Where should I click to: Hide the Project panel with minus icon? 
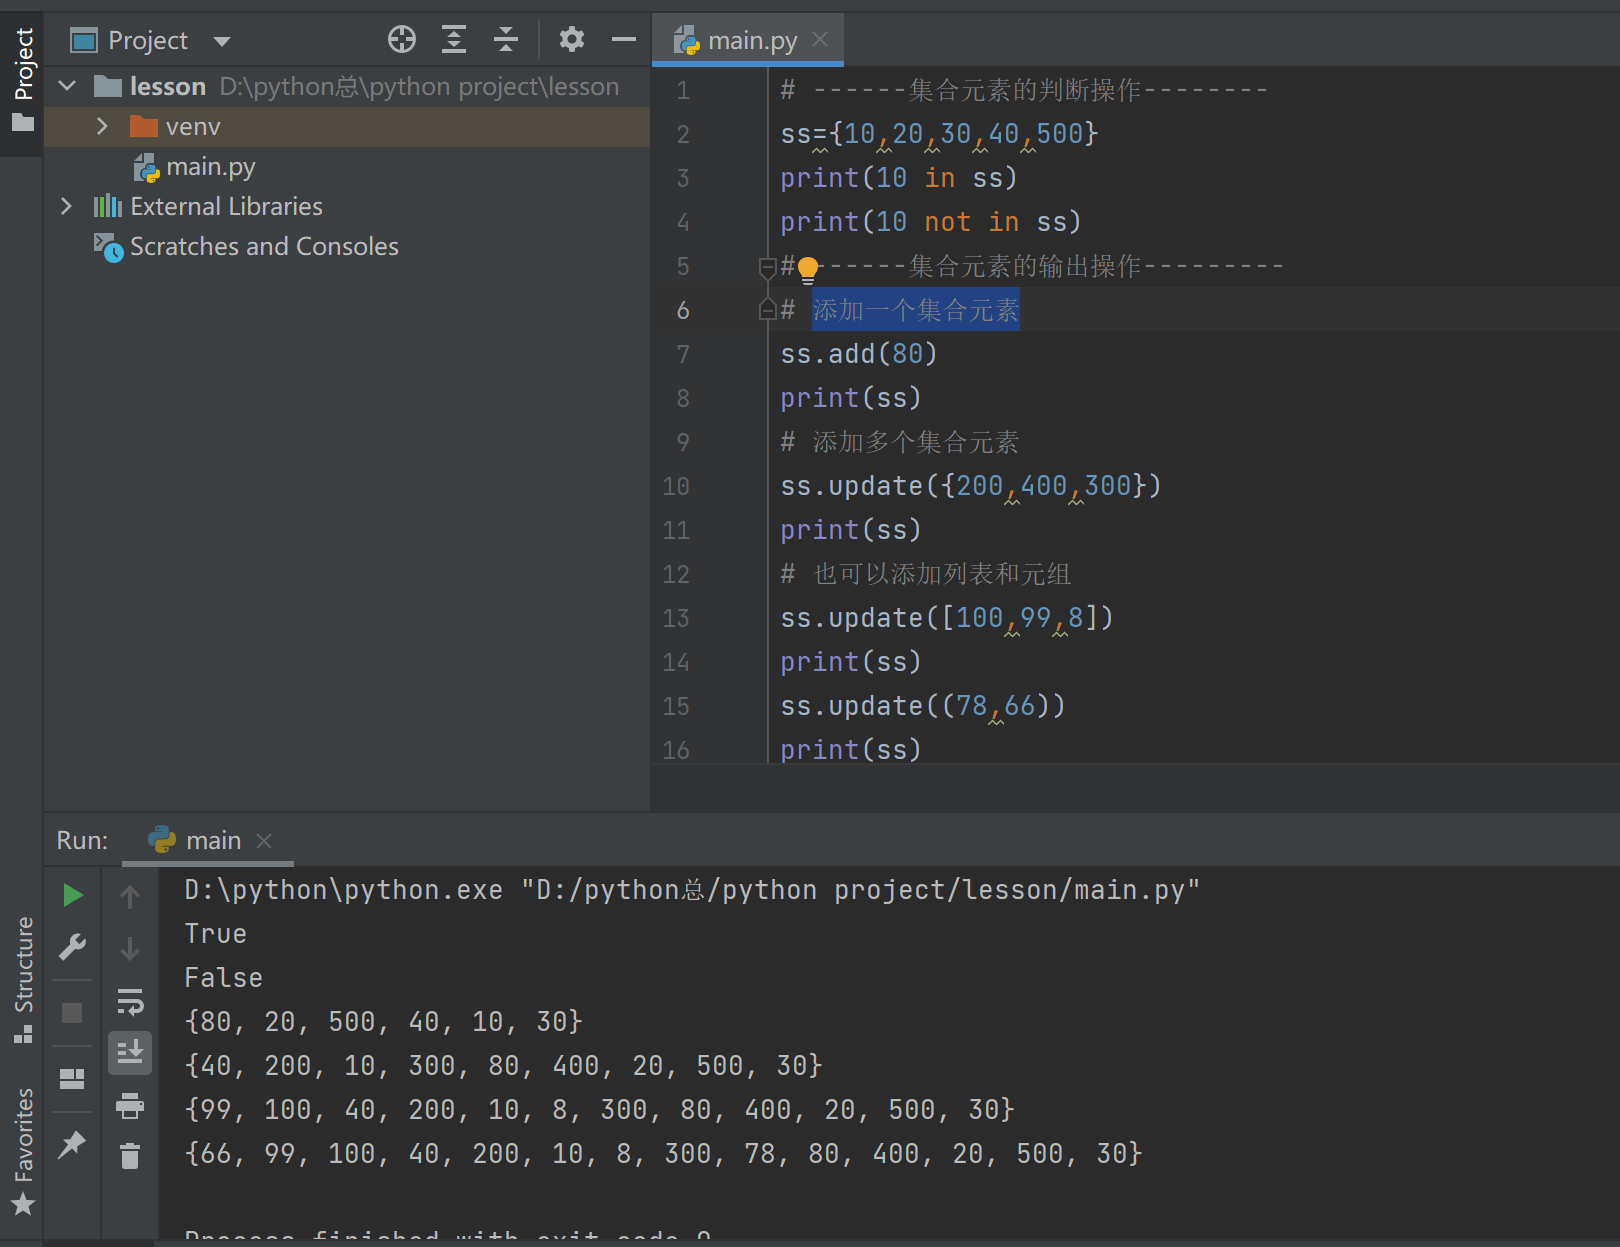tap(624, 40)
